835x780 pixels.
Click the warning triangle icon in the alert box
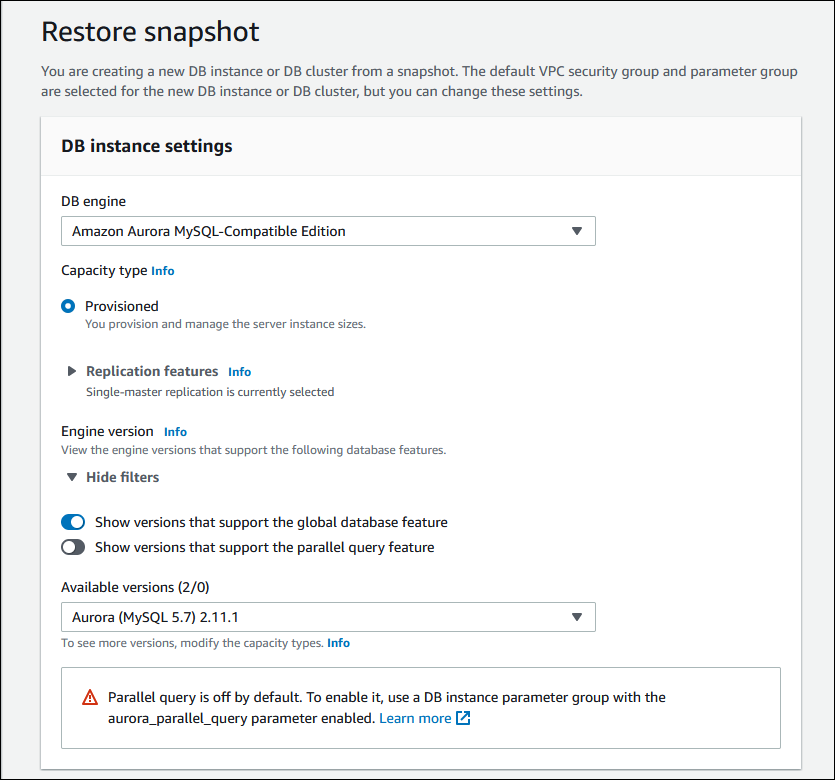(x=92, y=698)
